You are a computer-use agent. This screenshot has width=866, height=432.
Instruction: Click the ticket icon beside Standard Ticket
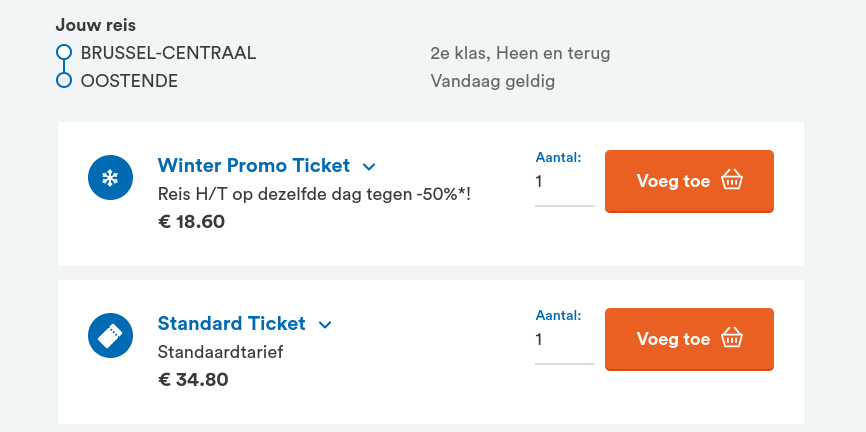111,336
